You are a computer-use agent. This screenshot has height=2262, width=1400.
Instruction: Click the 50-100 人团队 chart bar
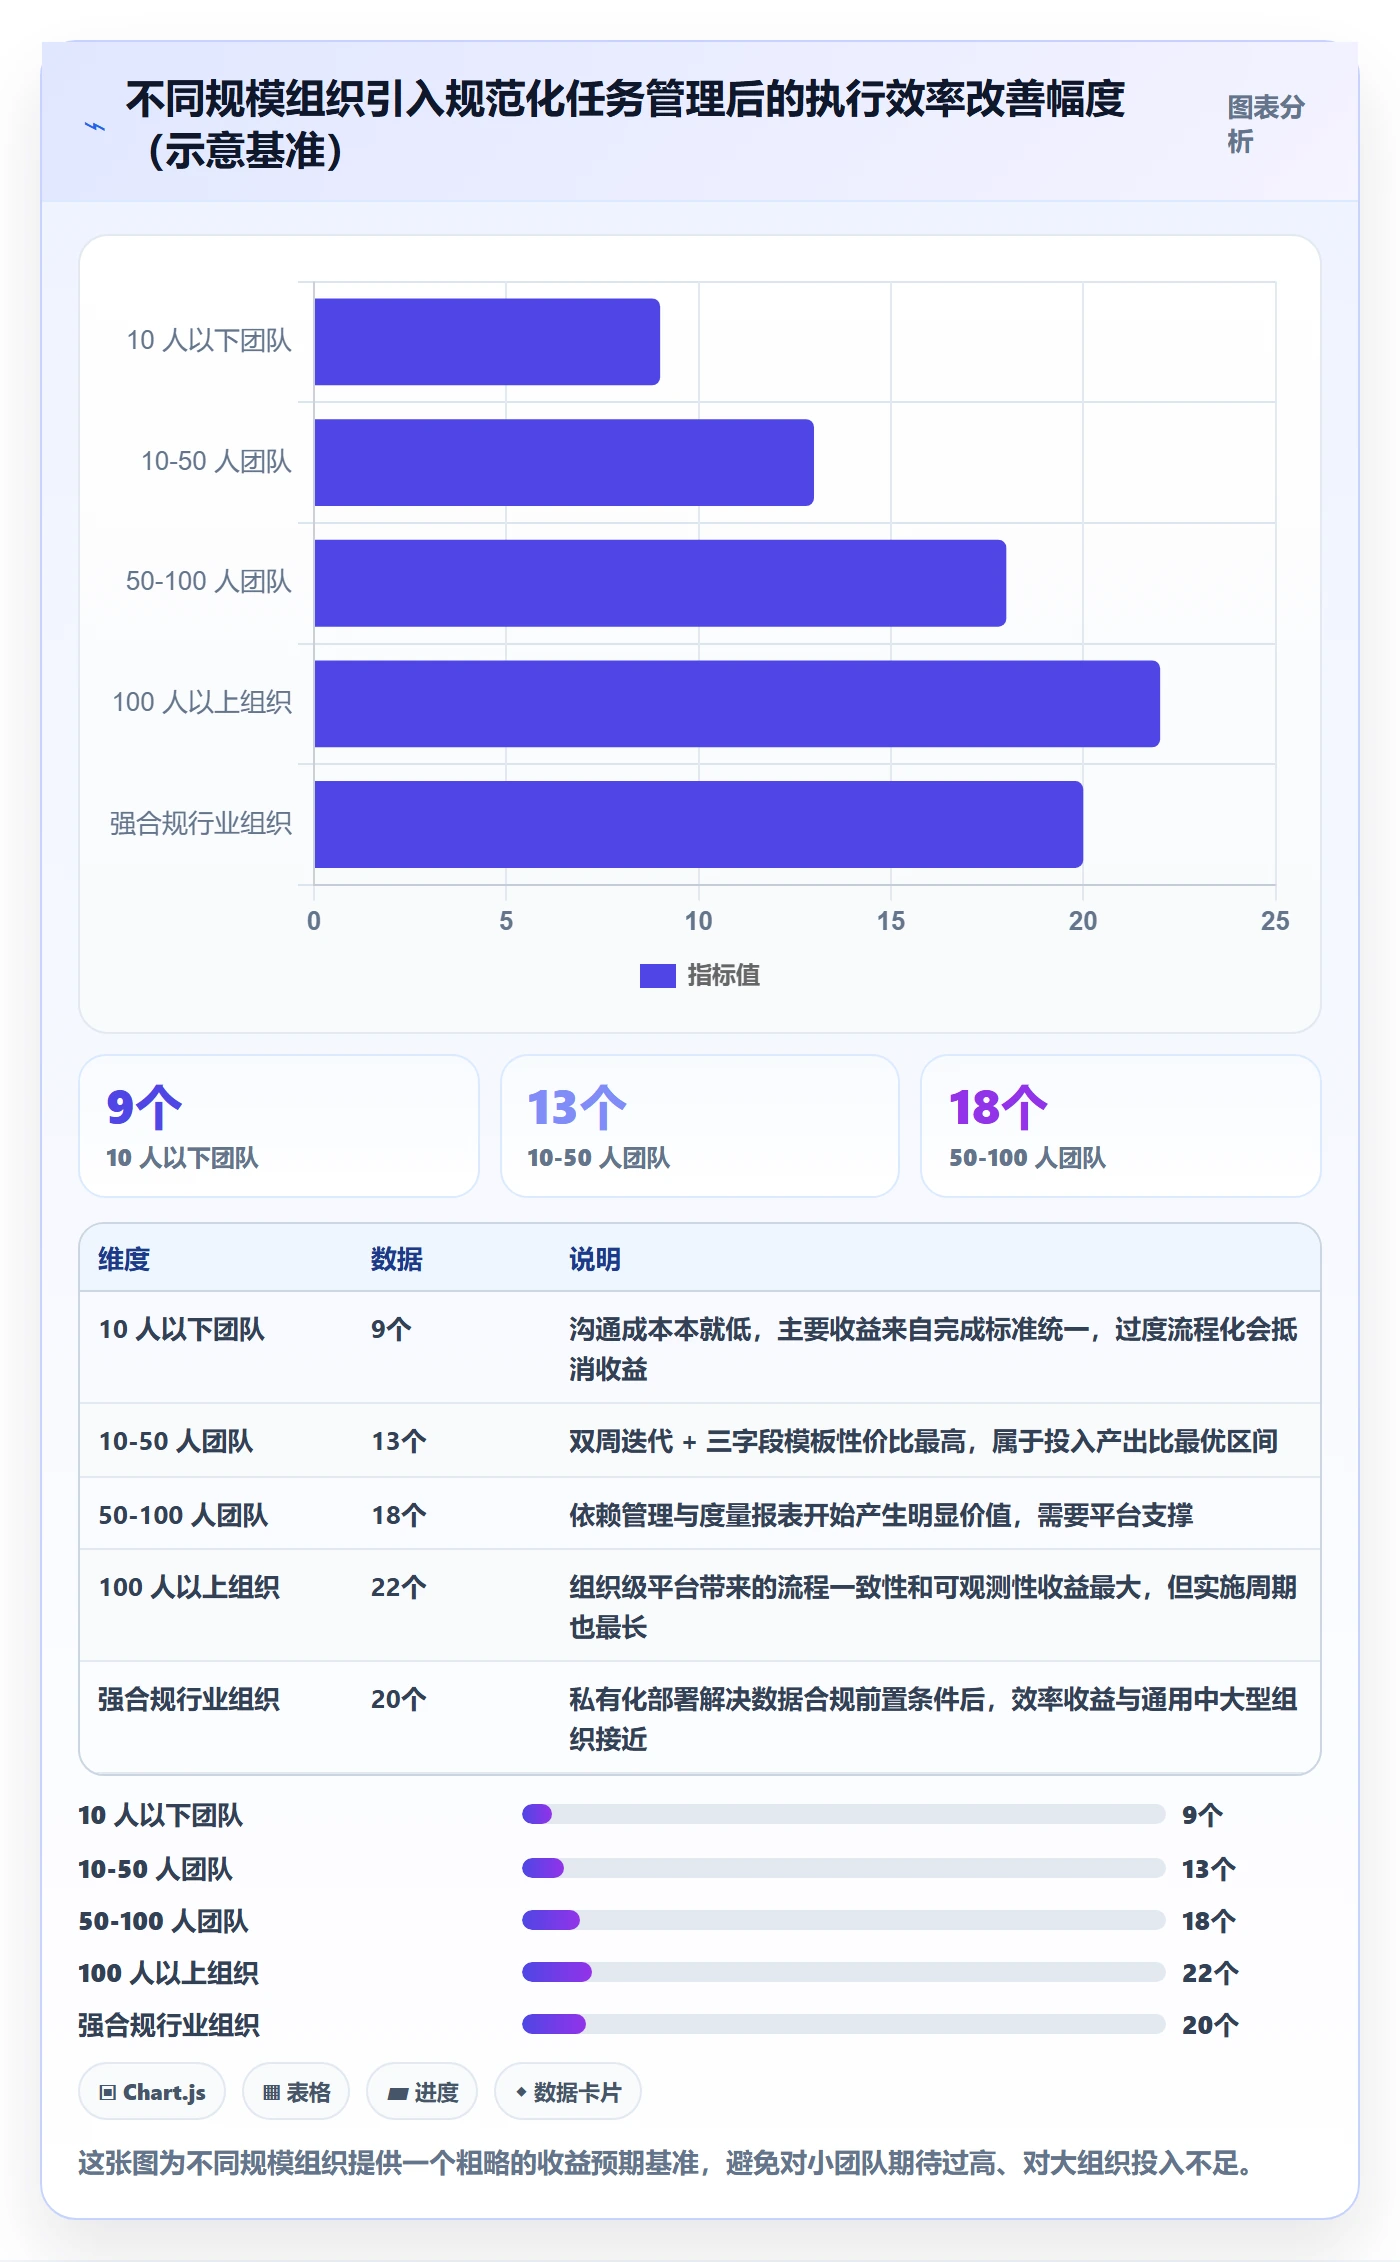pos(660,583)
